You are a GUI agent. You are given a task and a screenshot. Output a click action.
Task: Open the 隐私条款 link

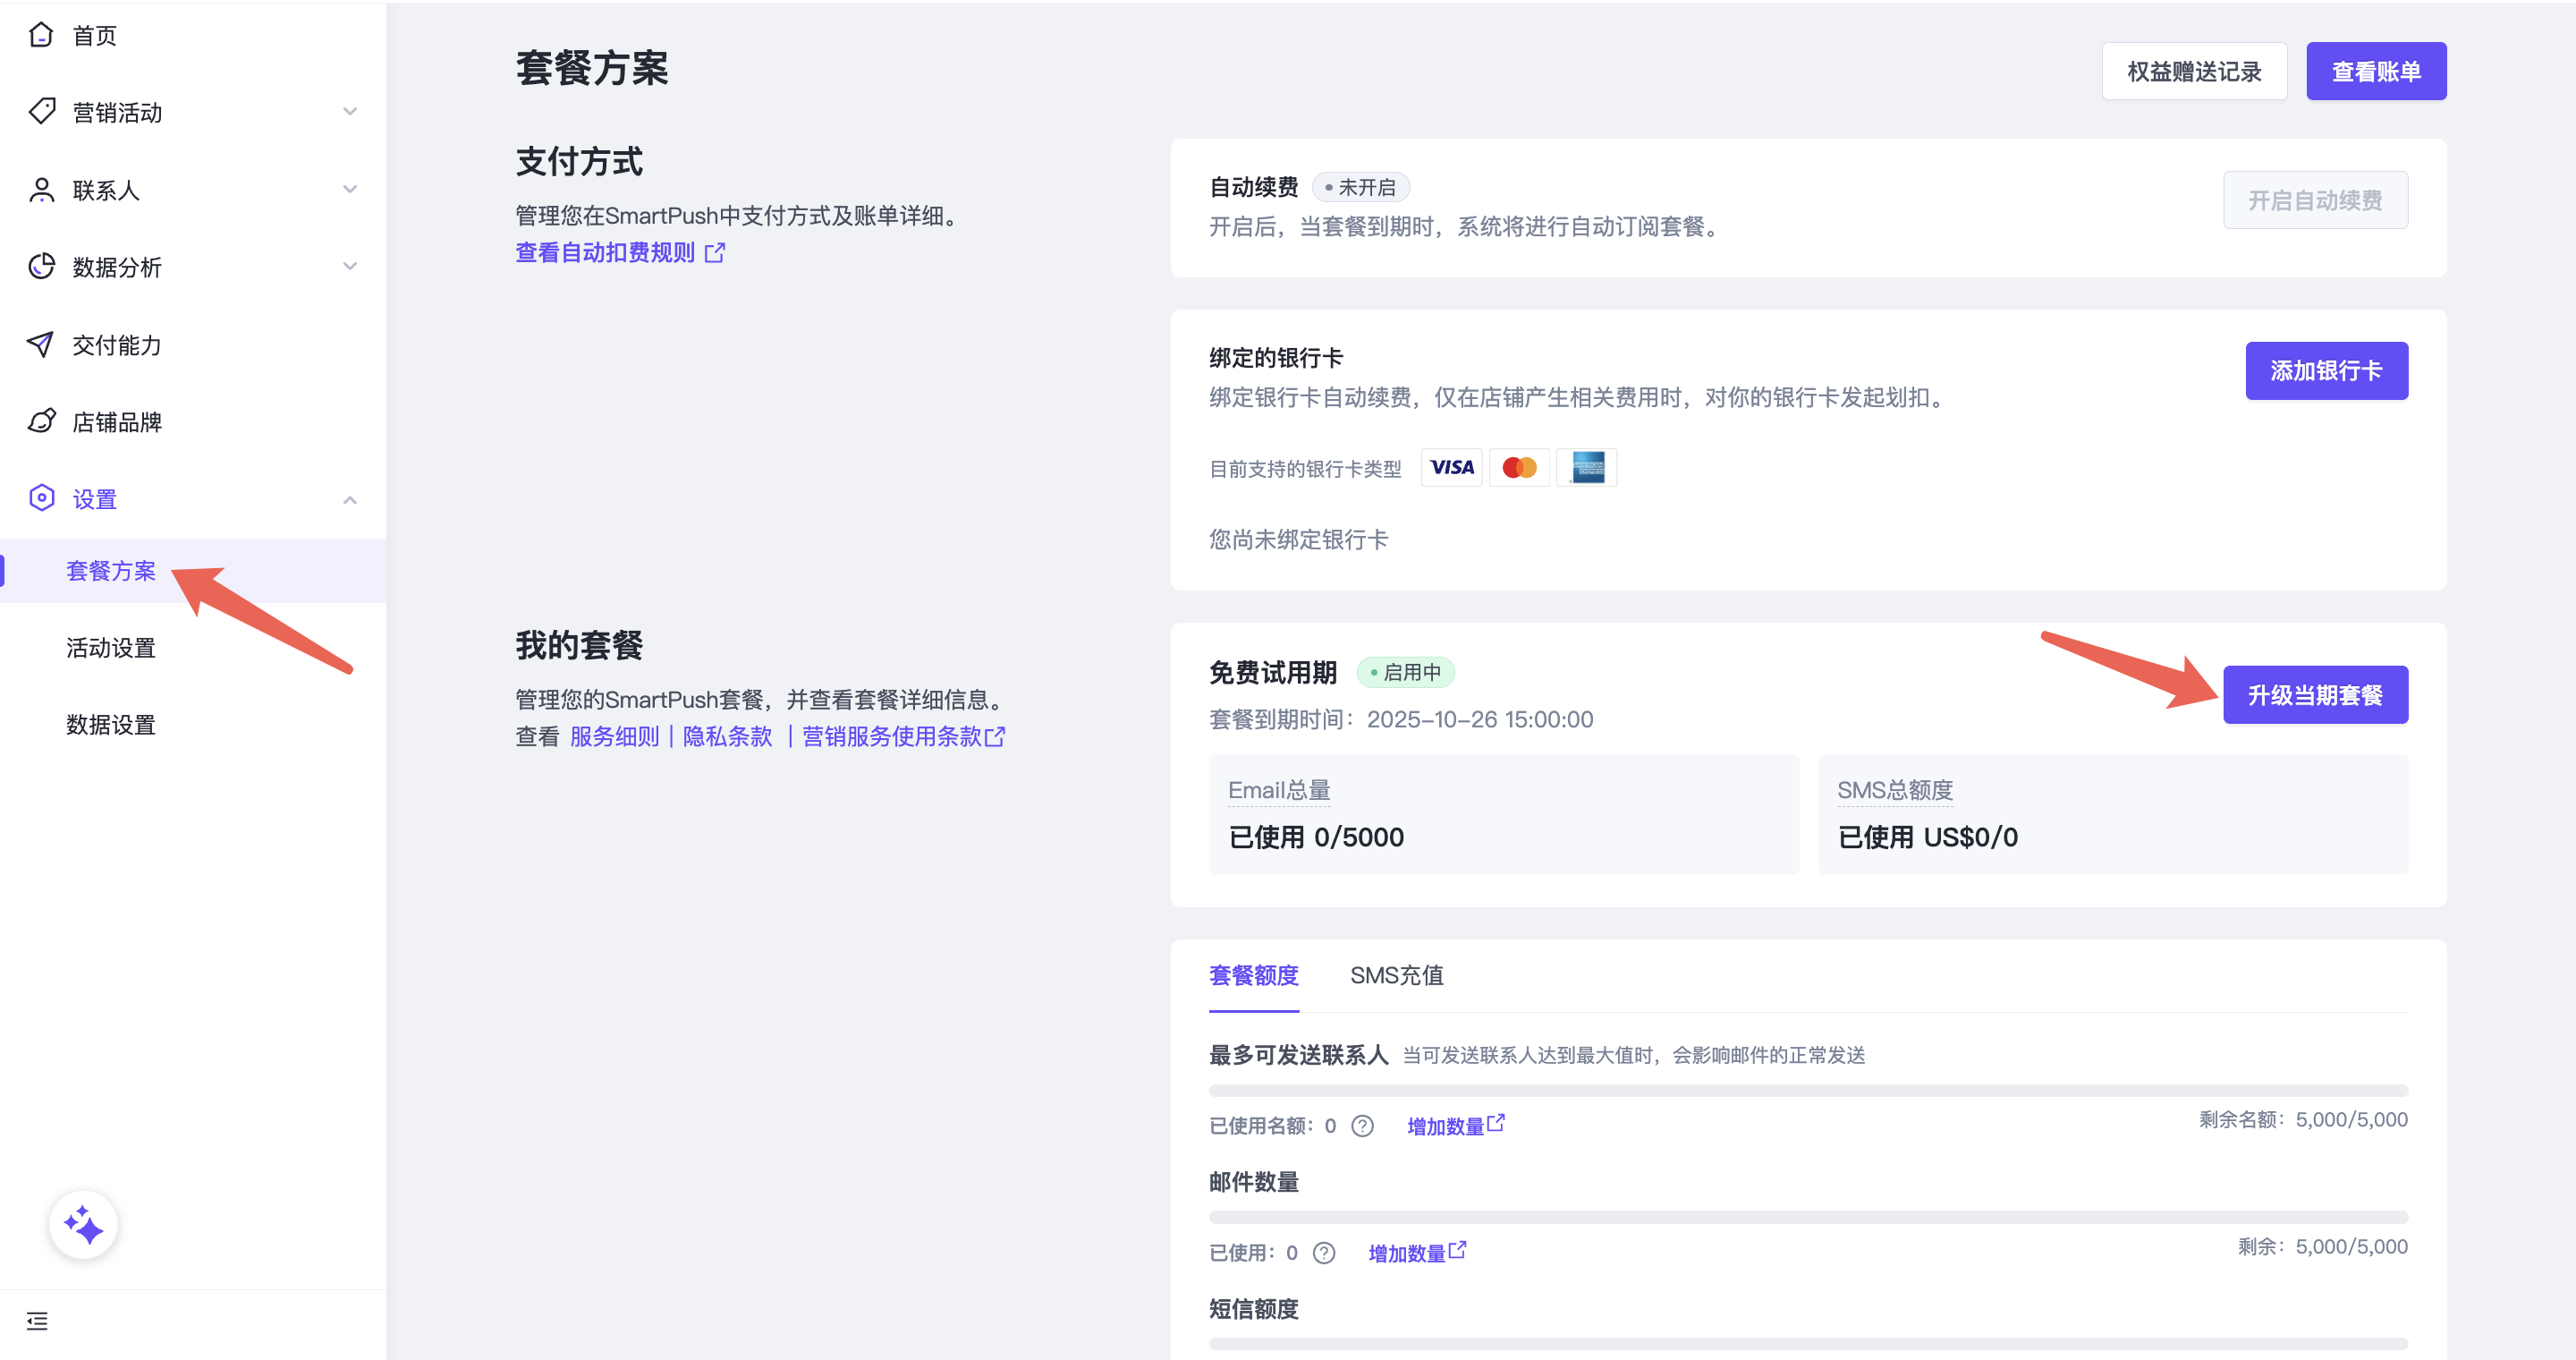[x=727, y=737]
